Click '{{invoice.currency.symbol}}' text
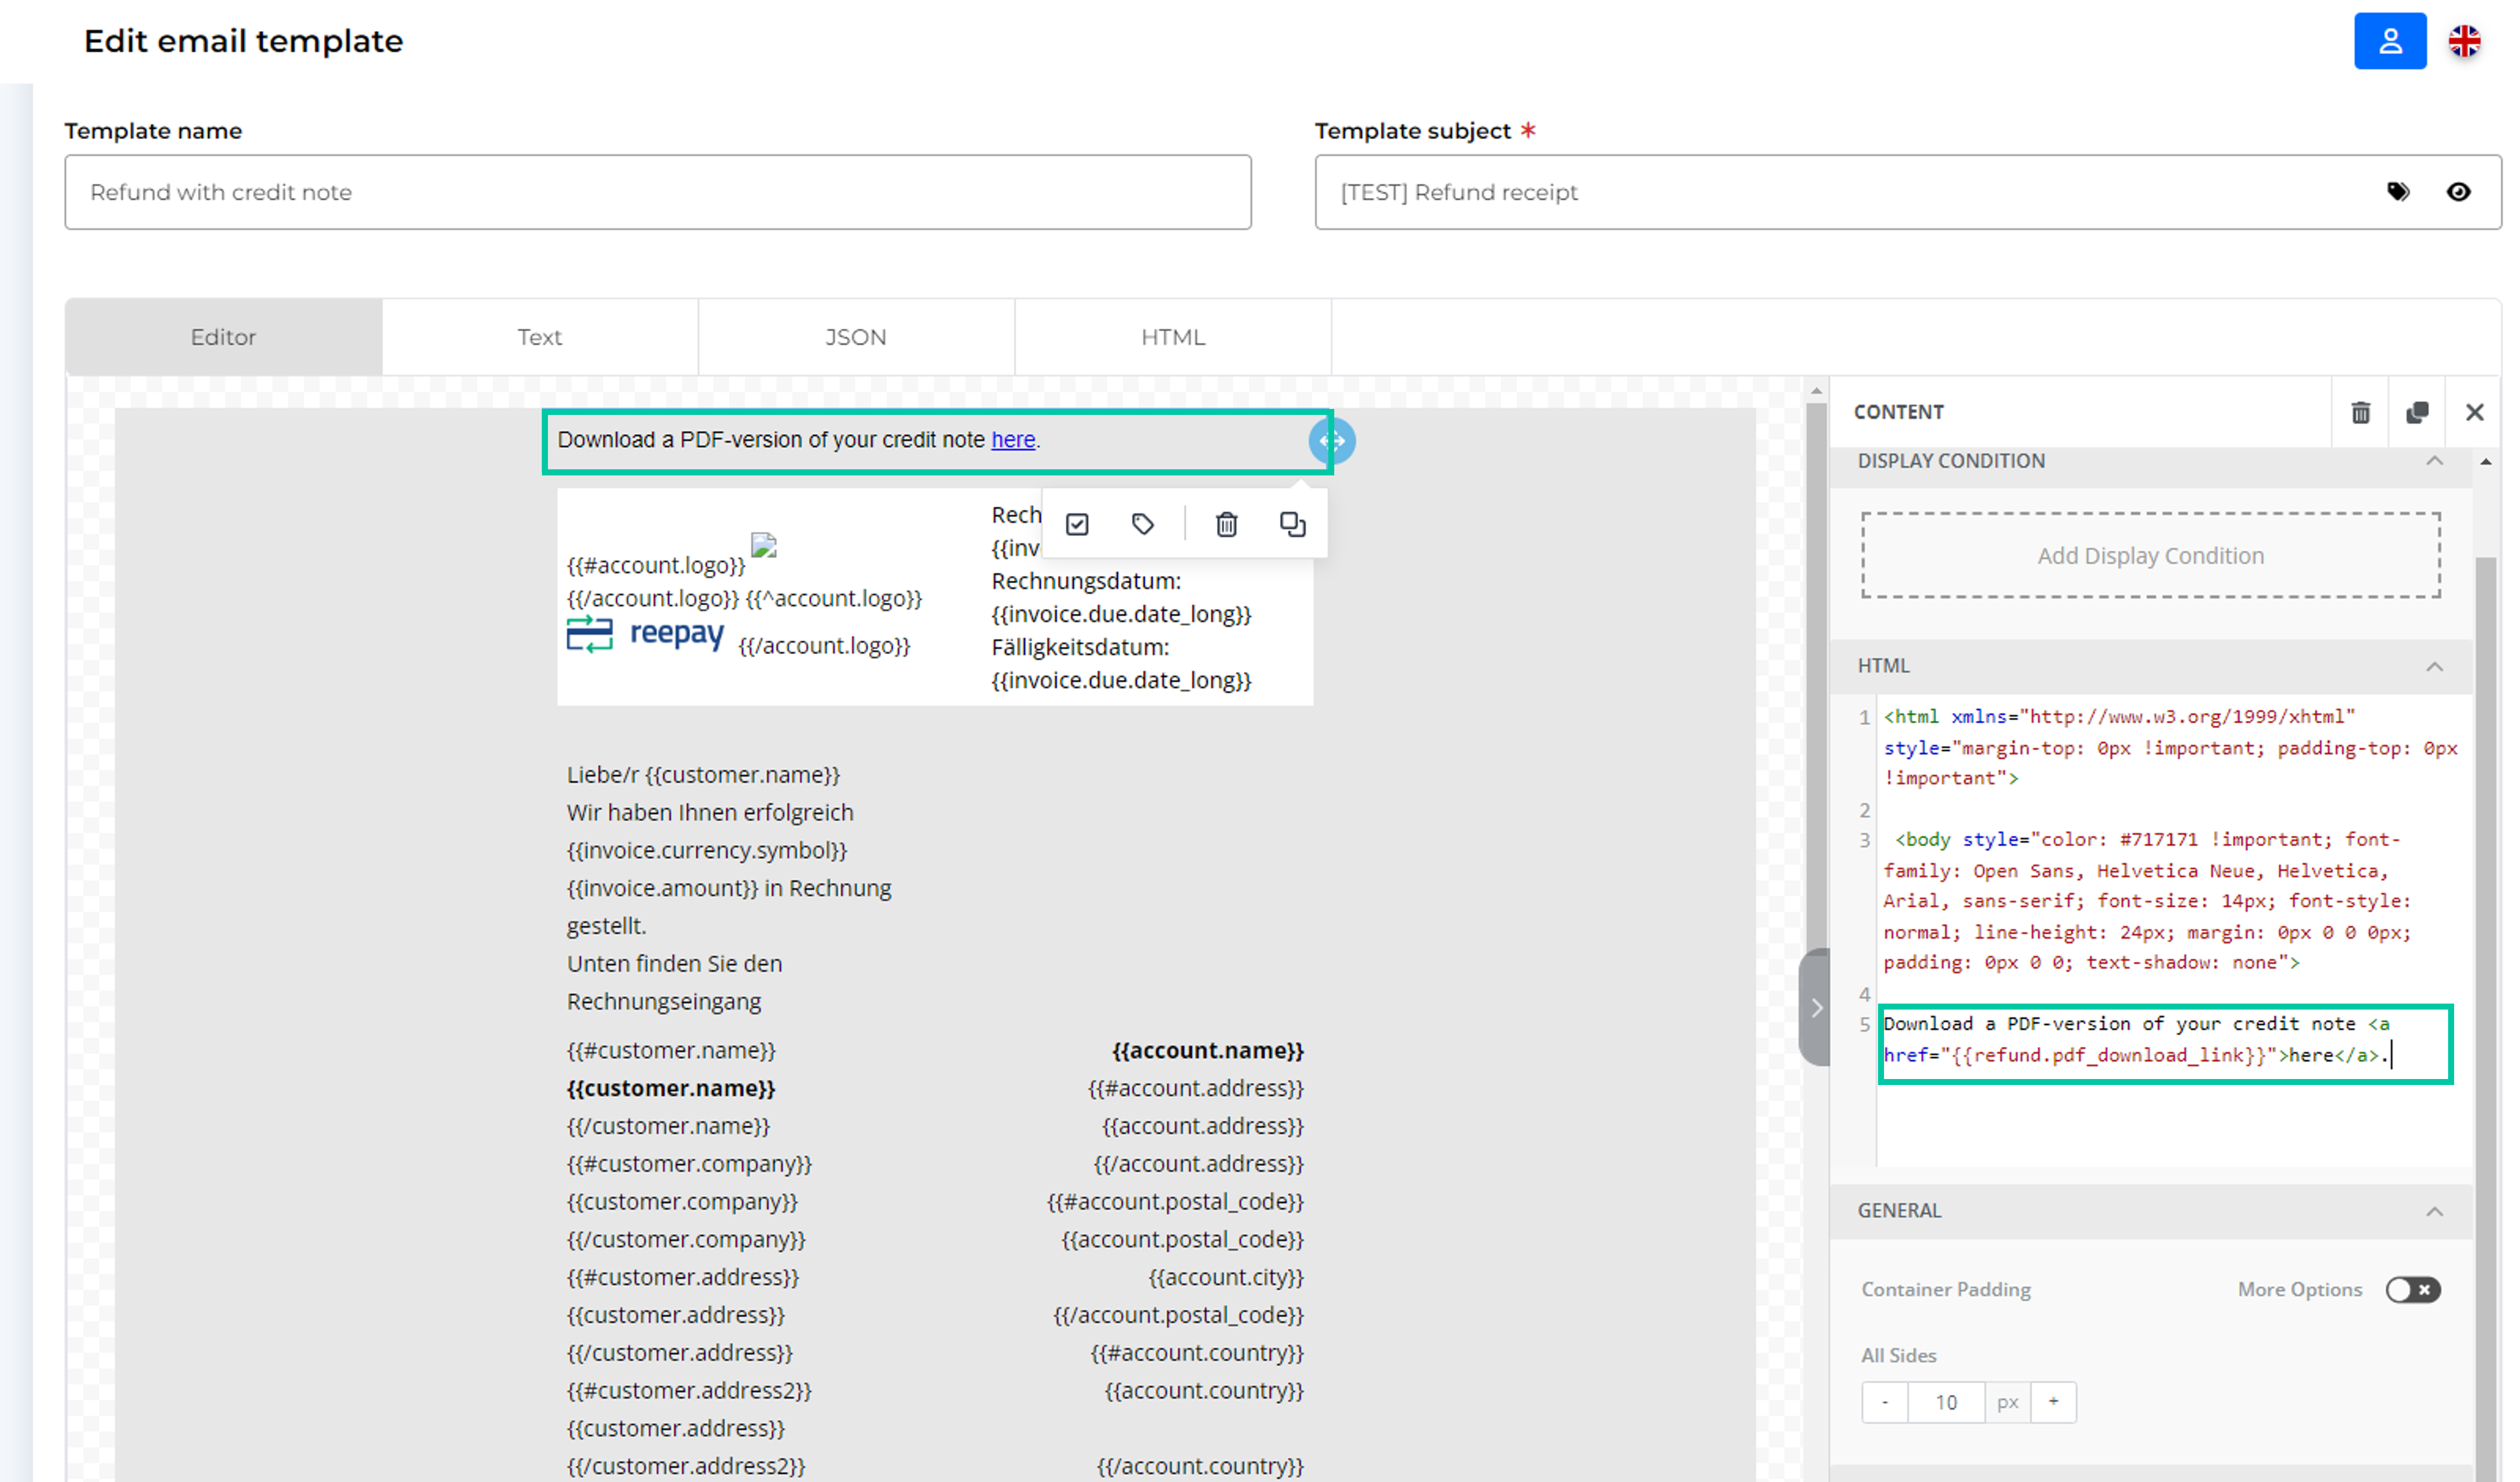The height and width of the screenshot is (1482, 2520). pyautogui.click(x=706, y=851)
